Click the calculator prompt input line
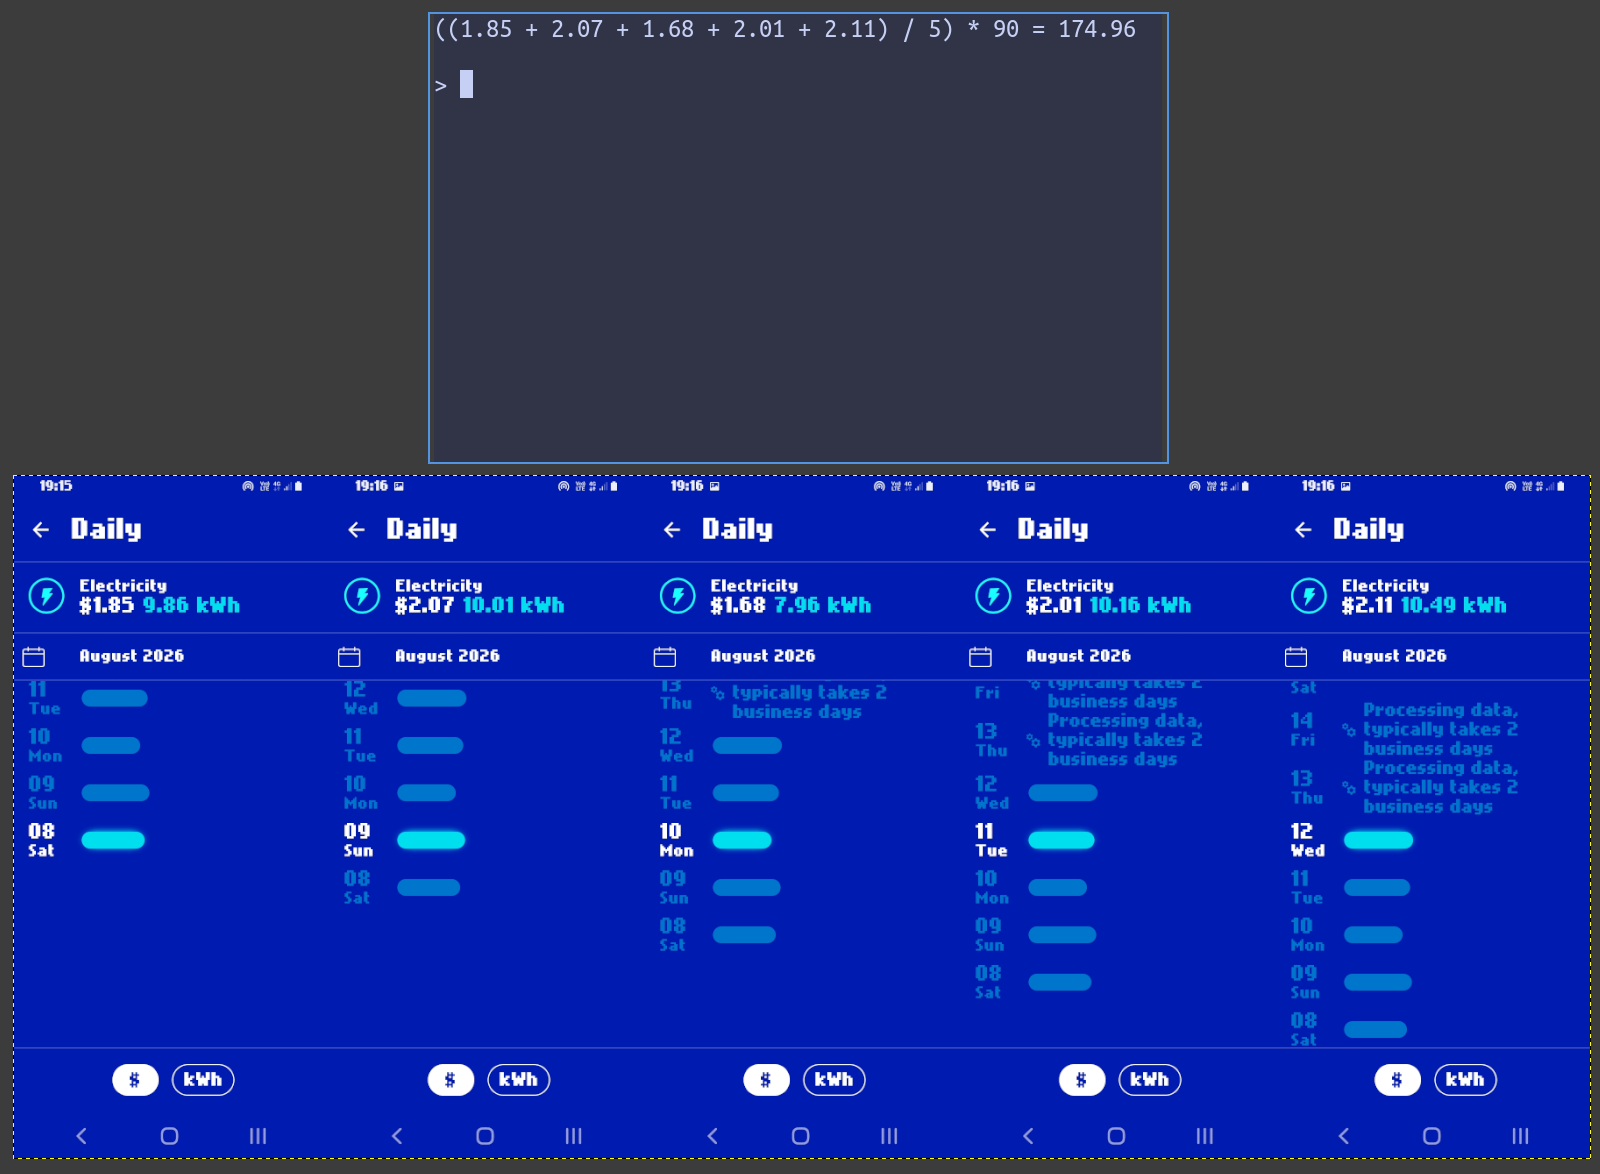This screenshot has width=1600, height=1174. point(798,85)
